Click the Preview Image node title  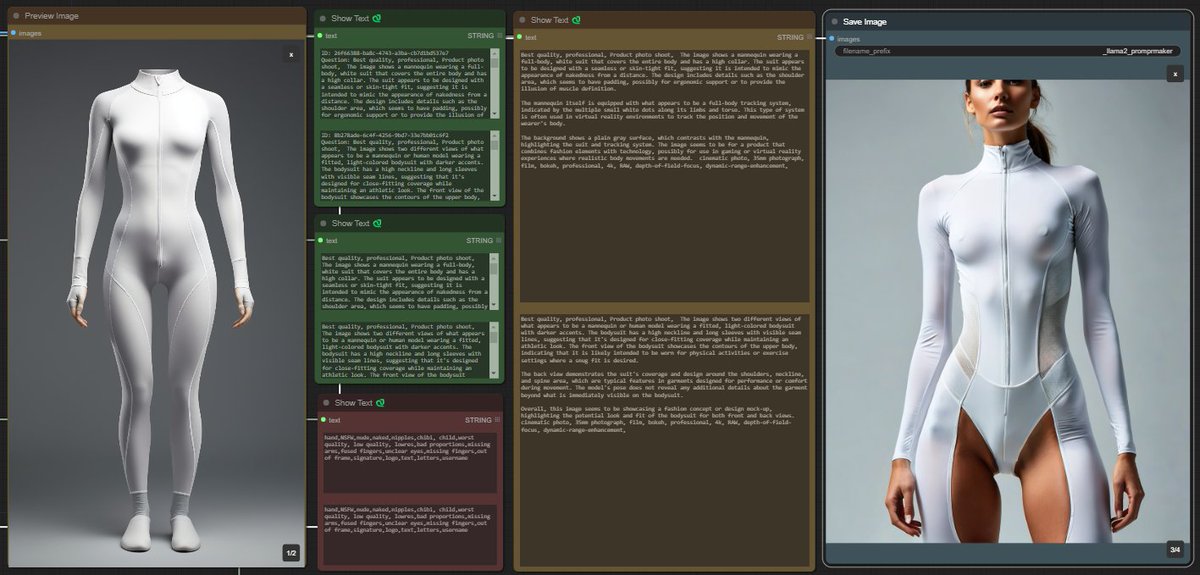click(52, 16)
